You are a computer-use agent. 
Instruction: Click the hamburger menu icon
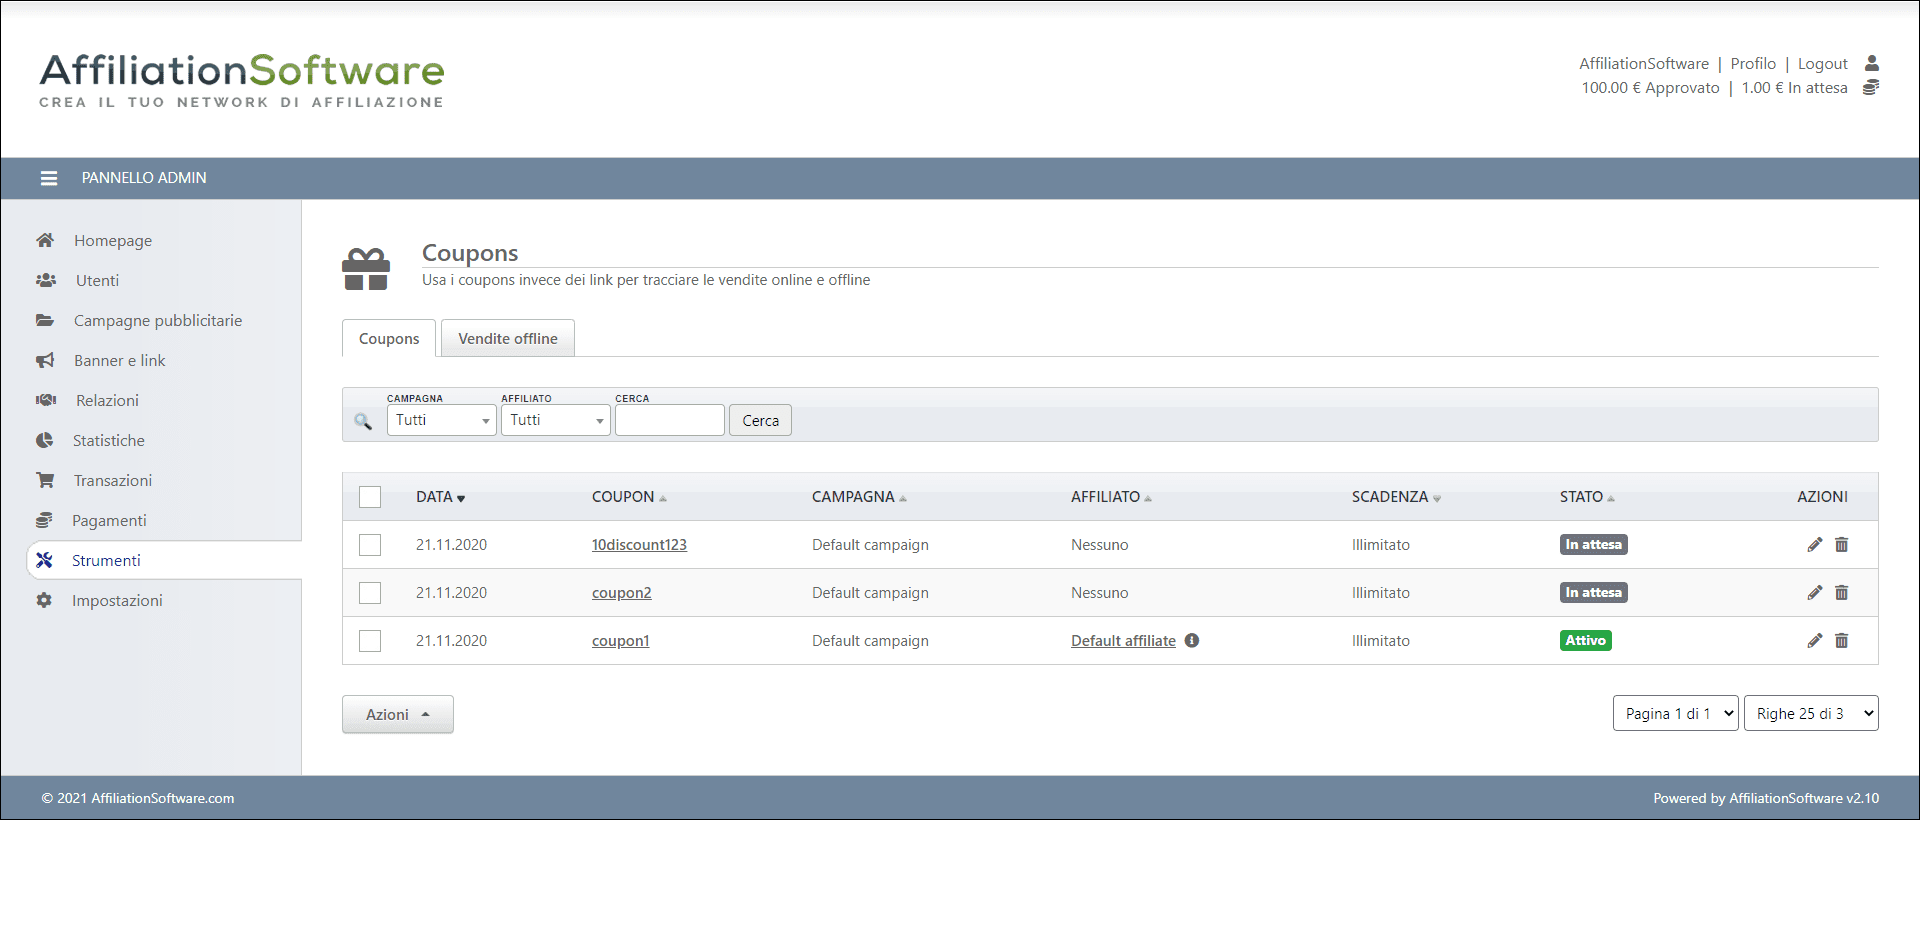(x=48, y=178)
